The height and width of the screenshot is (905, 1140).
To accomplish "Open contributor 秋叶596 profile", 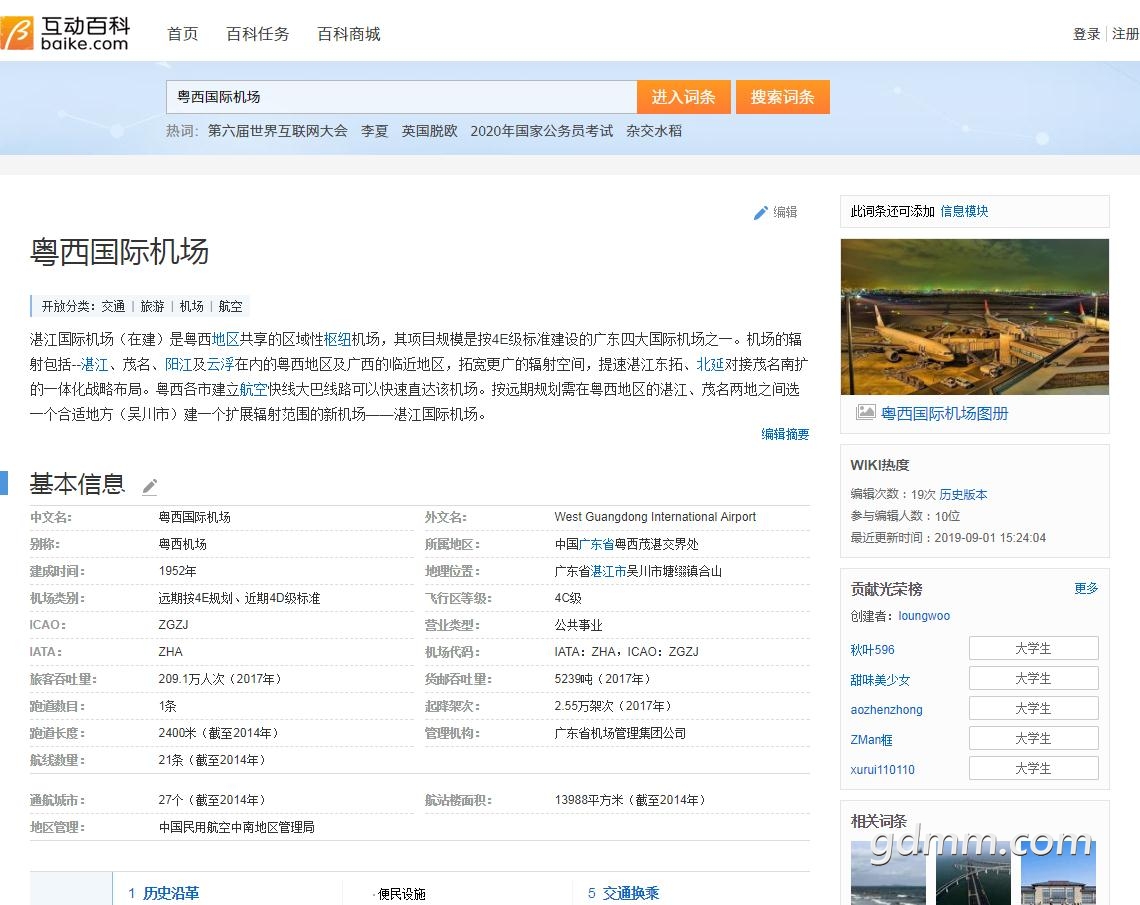I will pyautogui.click(x=872, y=649).
